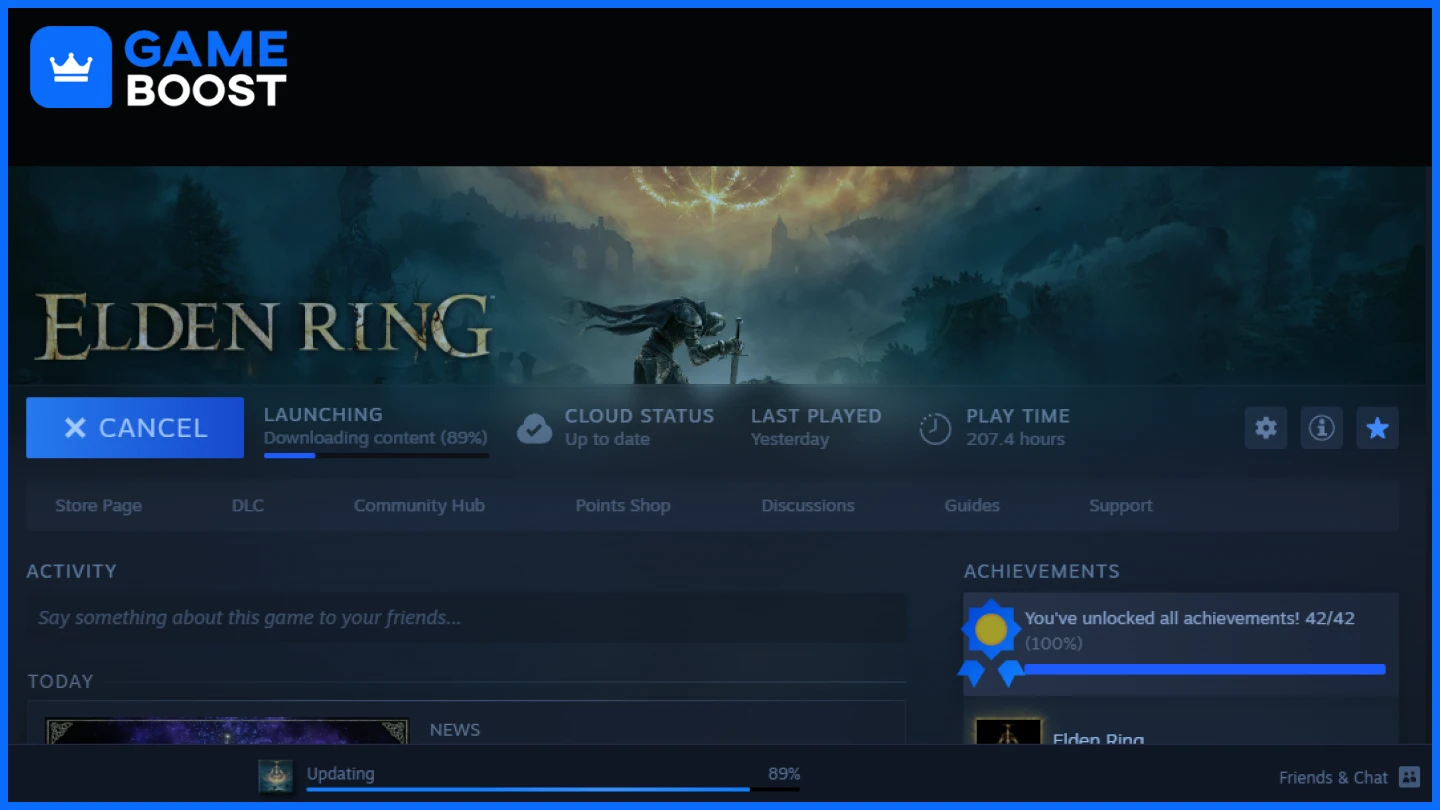1440x810 pixels.
Task: Click the '89%' text in the bottom bar
Action: point(784,774)
